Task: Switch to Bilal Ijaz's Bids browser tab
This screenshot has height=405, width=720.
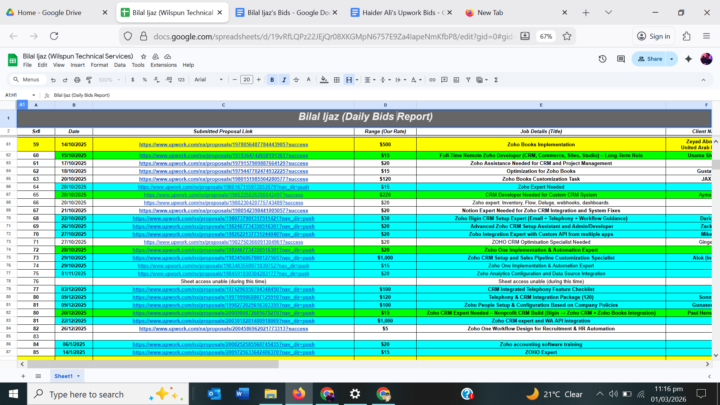Action: pyautogui.click(x=287, y=12)
